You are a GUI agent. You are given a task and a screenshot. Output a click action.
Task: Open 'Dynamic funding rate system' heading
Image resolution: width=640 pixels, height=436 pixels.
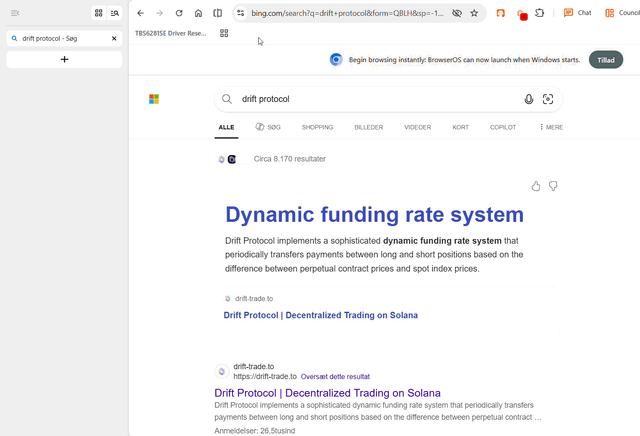click(x=374, y=215)
